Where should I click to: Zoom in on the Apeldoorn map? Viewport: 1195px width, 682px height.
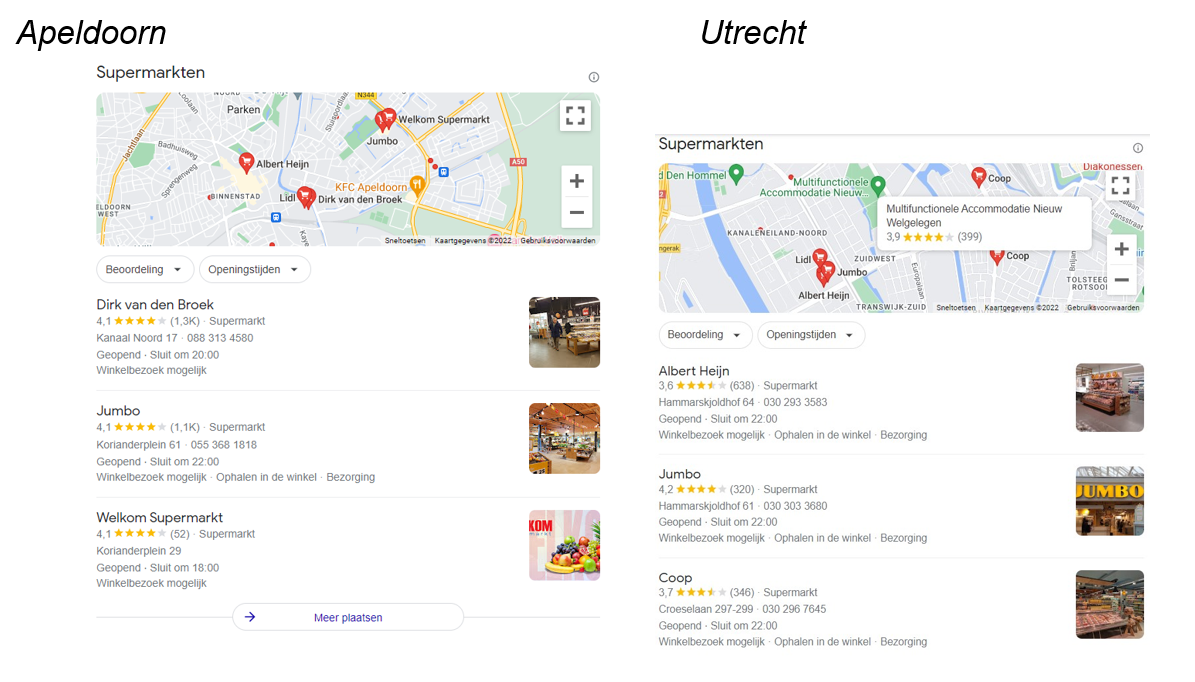pos(577,181)
